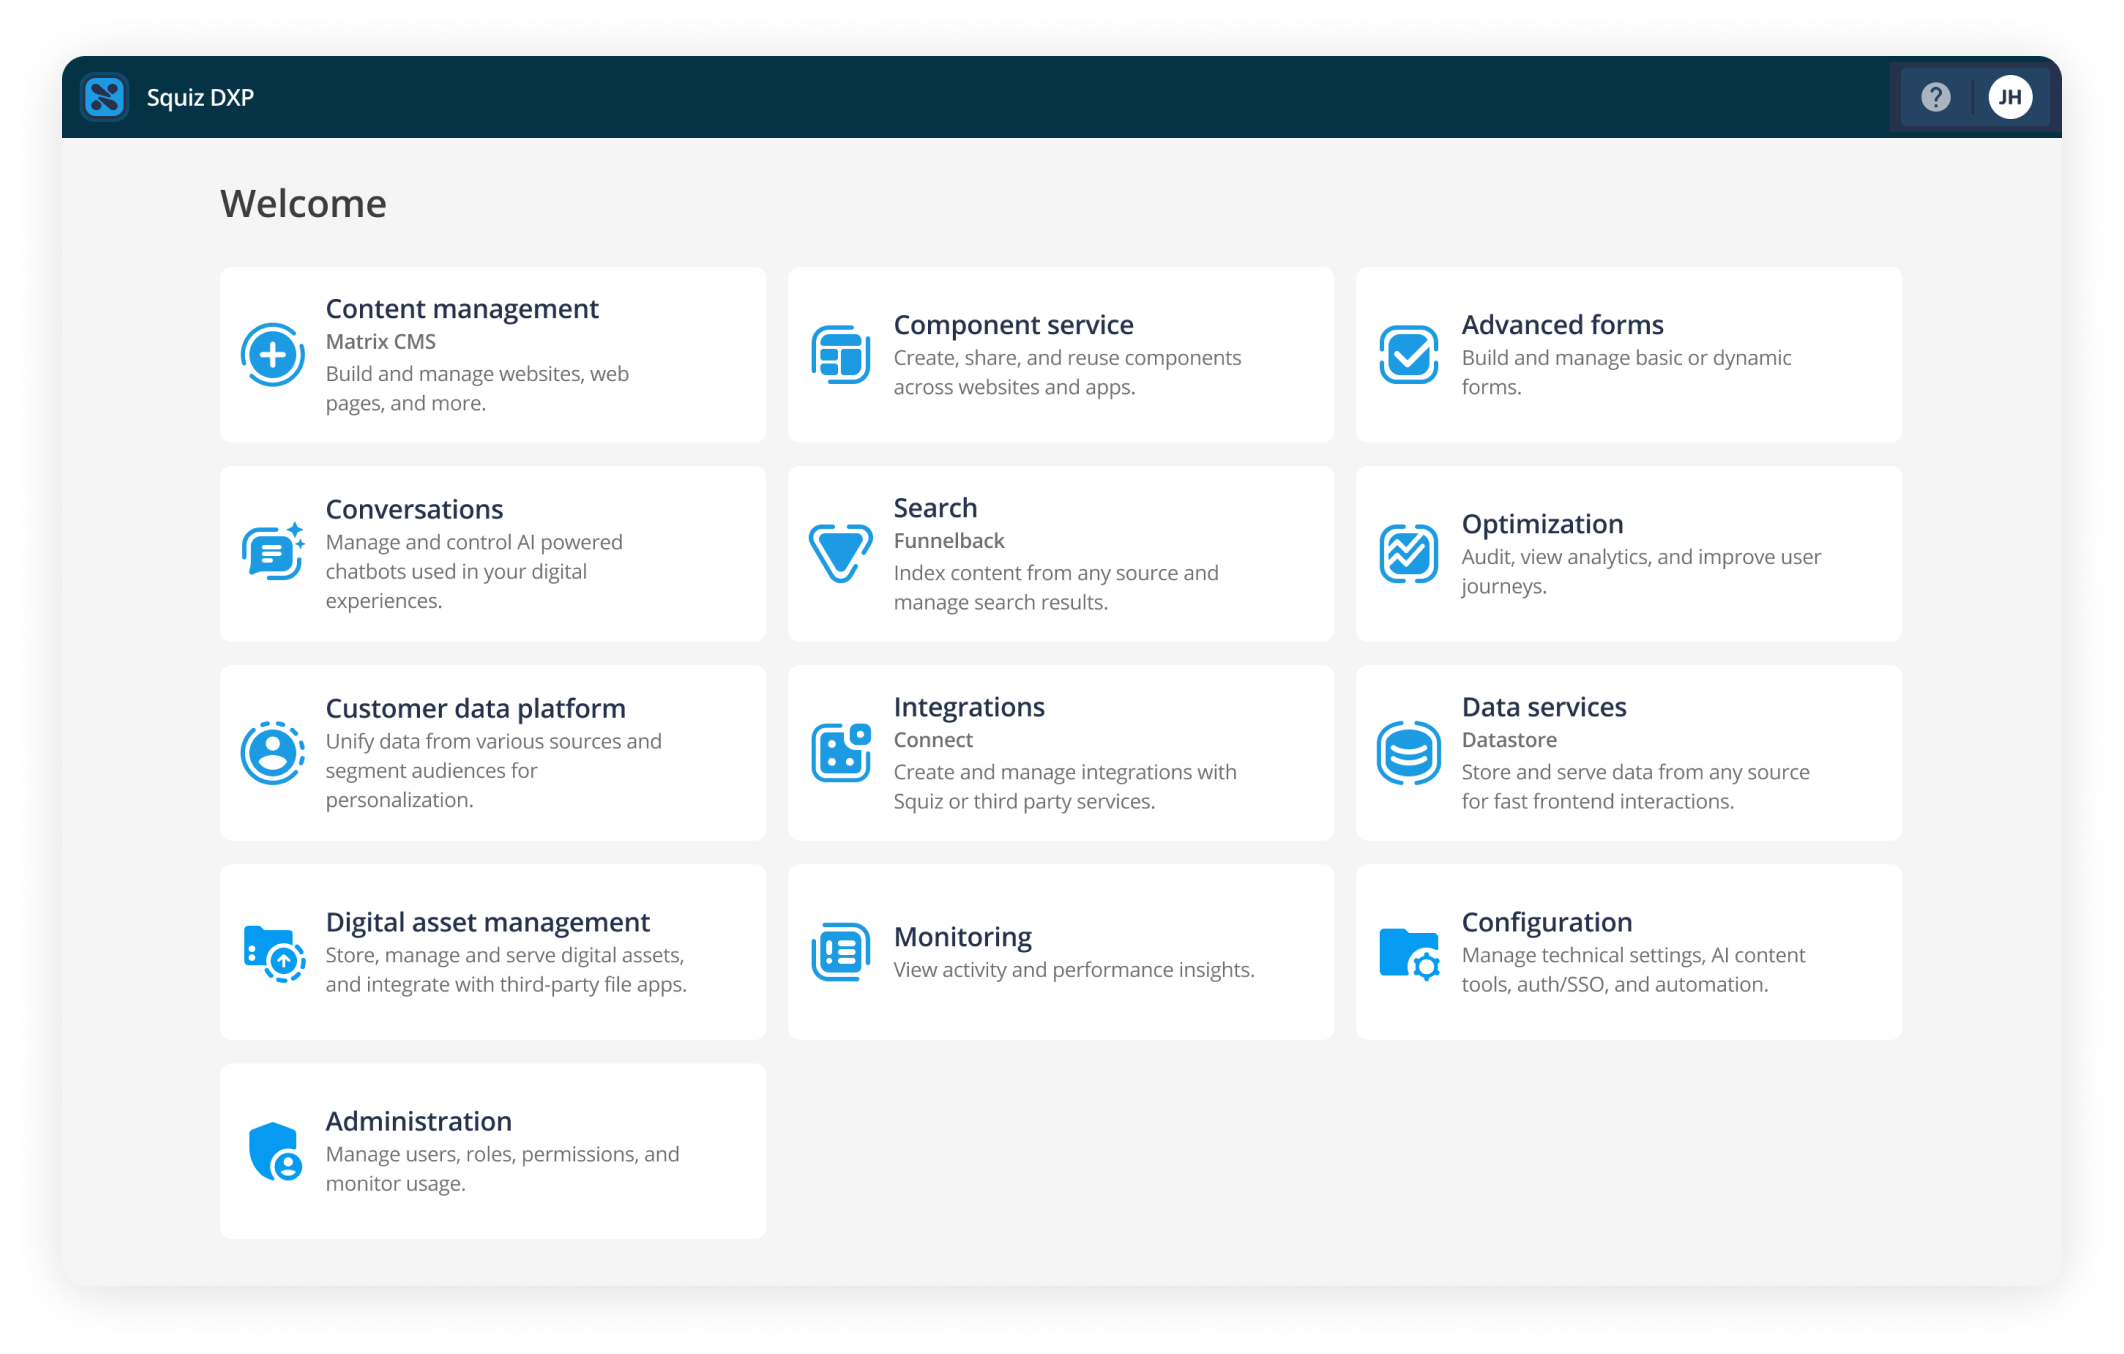Screen dimensions: 2124x1354
Task: Click the Customer data platform person icon
Action: 272,752
